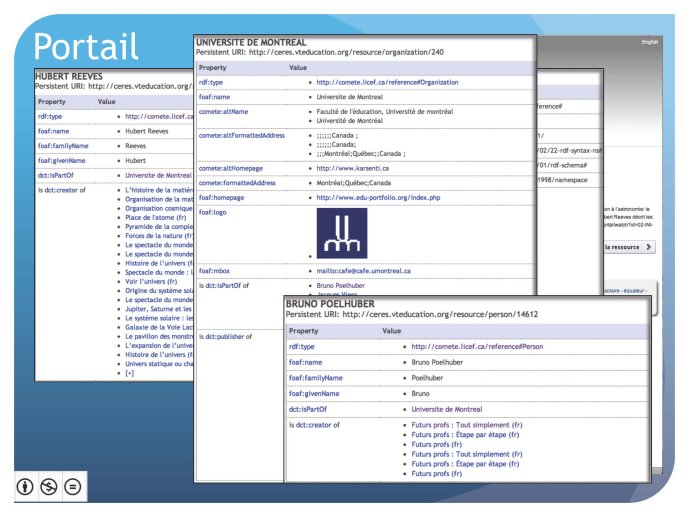Screen dimensions: 689x517
Task: Click rdf:type in the Hubert Reeves window
Action: point(50,116)
